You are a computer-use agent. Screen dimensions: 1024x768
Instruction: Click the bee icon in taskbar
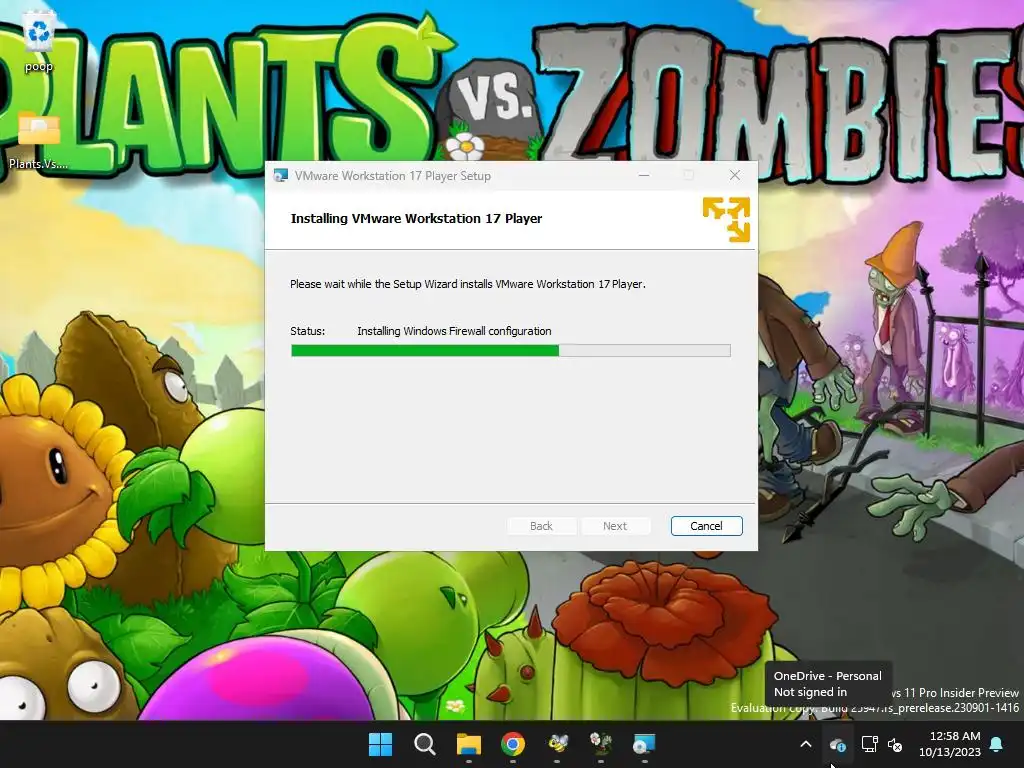tap(557, 744)
